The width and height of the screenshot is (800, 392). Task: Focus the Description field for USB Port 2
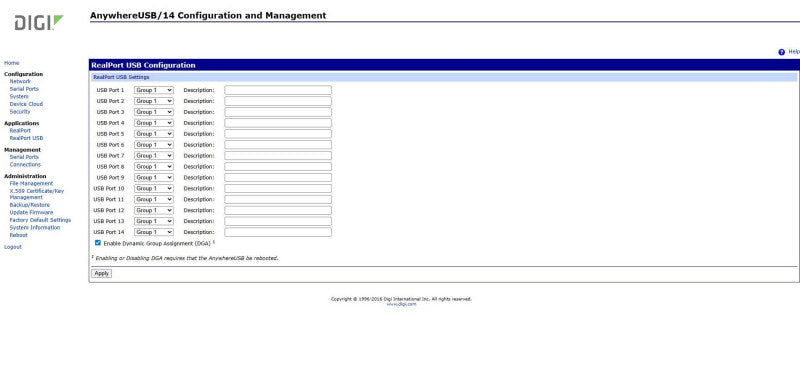[278, 101]
